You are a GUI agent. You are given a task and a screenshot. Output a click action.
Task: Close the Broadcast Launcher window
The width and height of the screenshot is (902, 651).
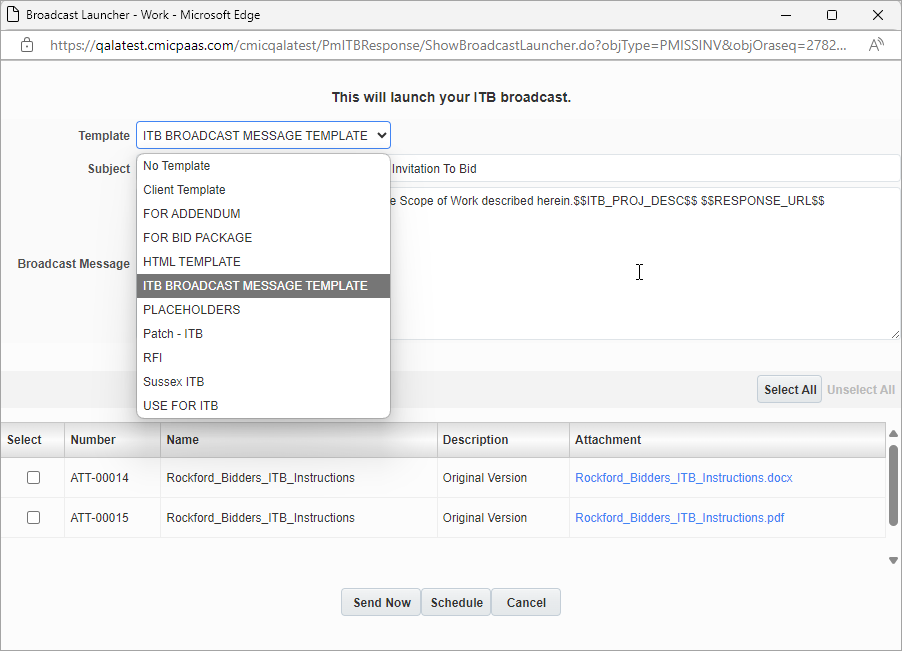[878, 15]
